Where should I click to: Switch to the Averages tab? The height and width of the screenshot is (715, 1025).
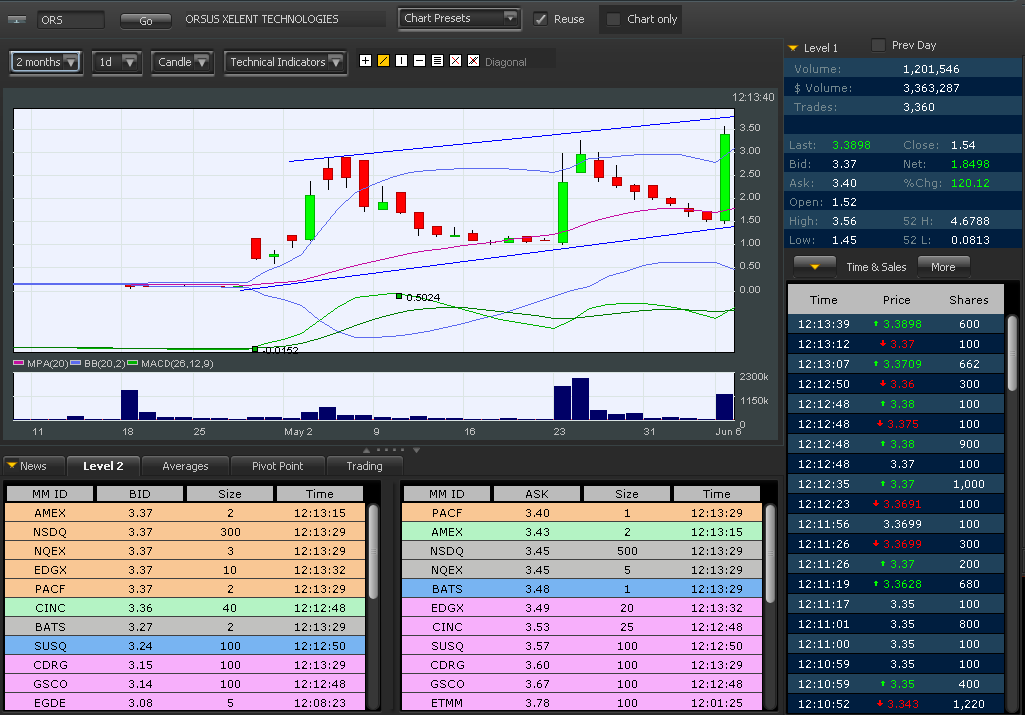[185, 466]
